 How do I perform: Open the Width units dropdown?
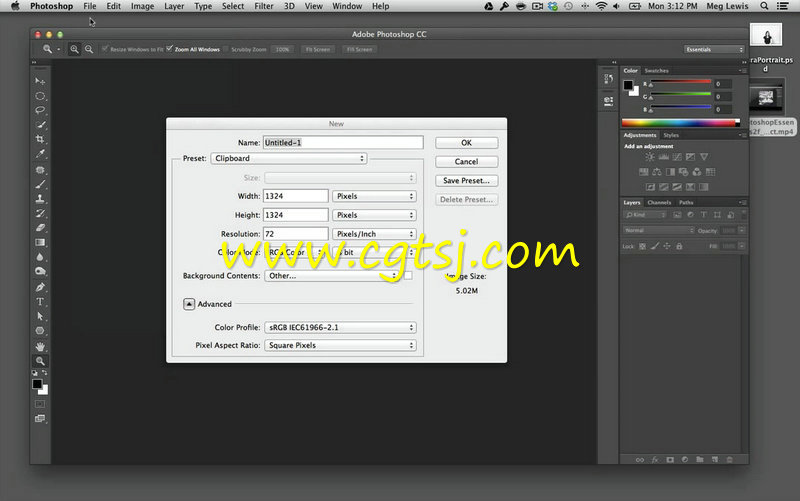coord(374,196)
